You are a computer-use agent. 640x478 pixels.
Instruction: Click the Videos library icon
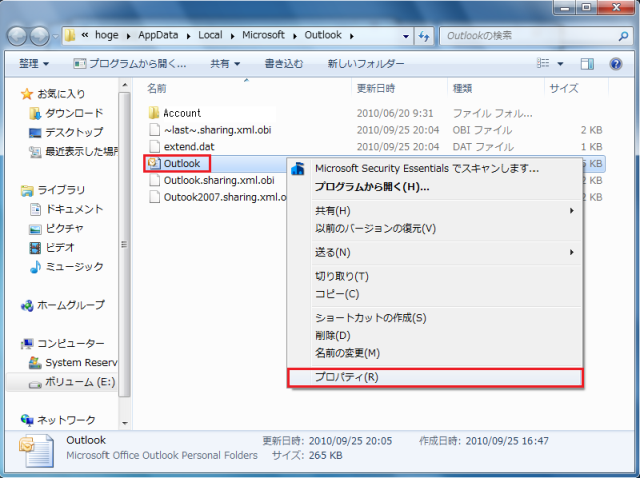click(36, 247)
